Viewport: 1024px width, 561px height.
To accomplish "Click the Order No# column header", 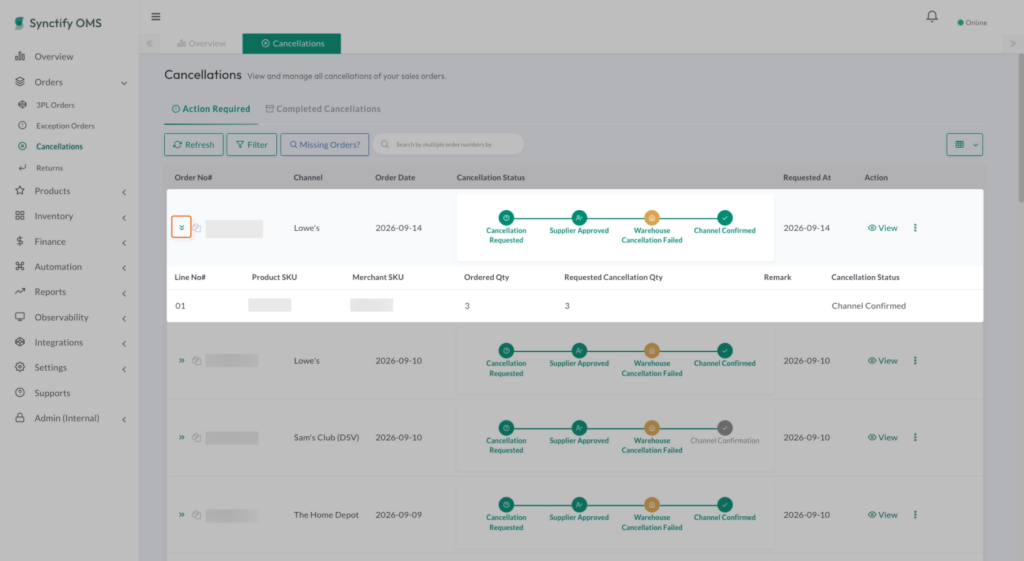I will click(193, 178).
